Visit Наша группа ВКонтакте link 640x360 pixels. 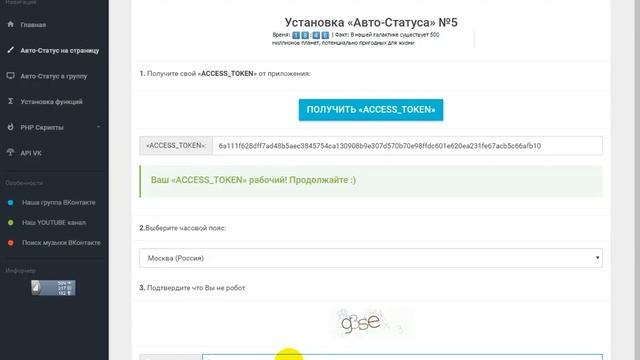(x=59, y=202)
